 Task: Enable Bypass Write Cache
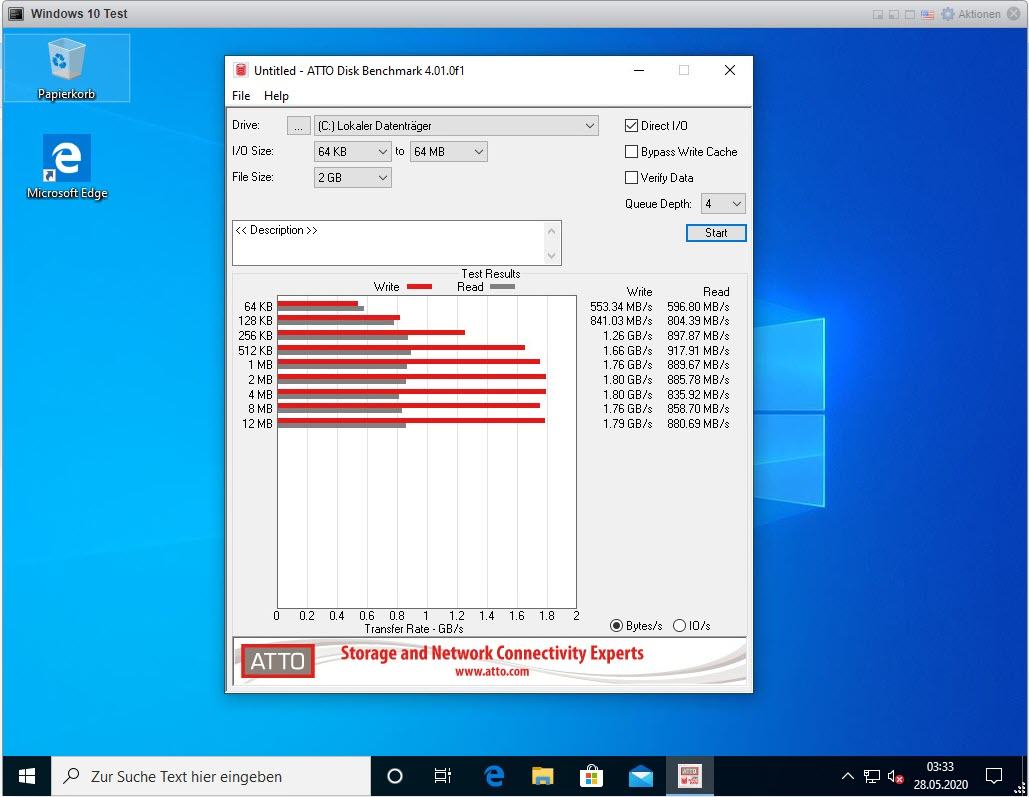[631, 152]
